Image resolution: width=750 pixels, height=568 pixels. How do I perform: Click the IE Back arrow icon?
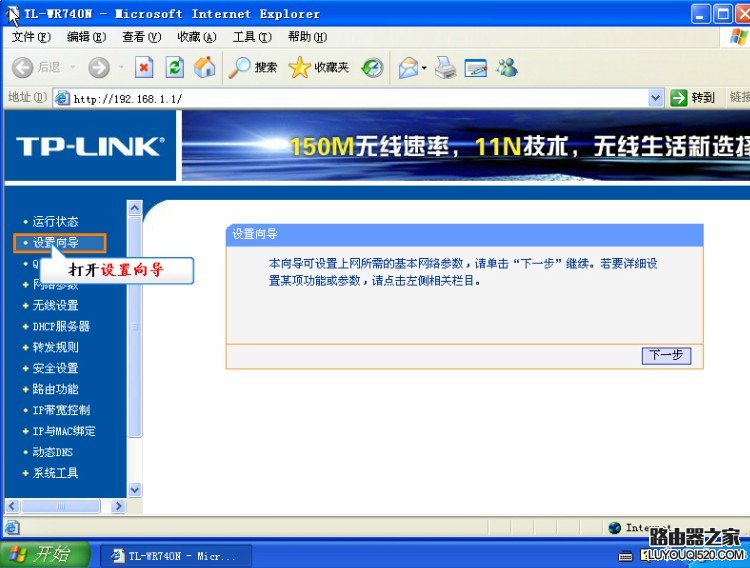22,67
